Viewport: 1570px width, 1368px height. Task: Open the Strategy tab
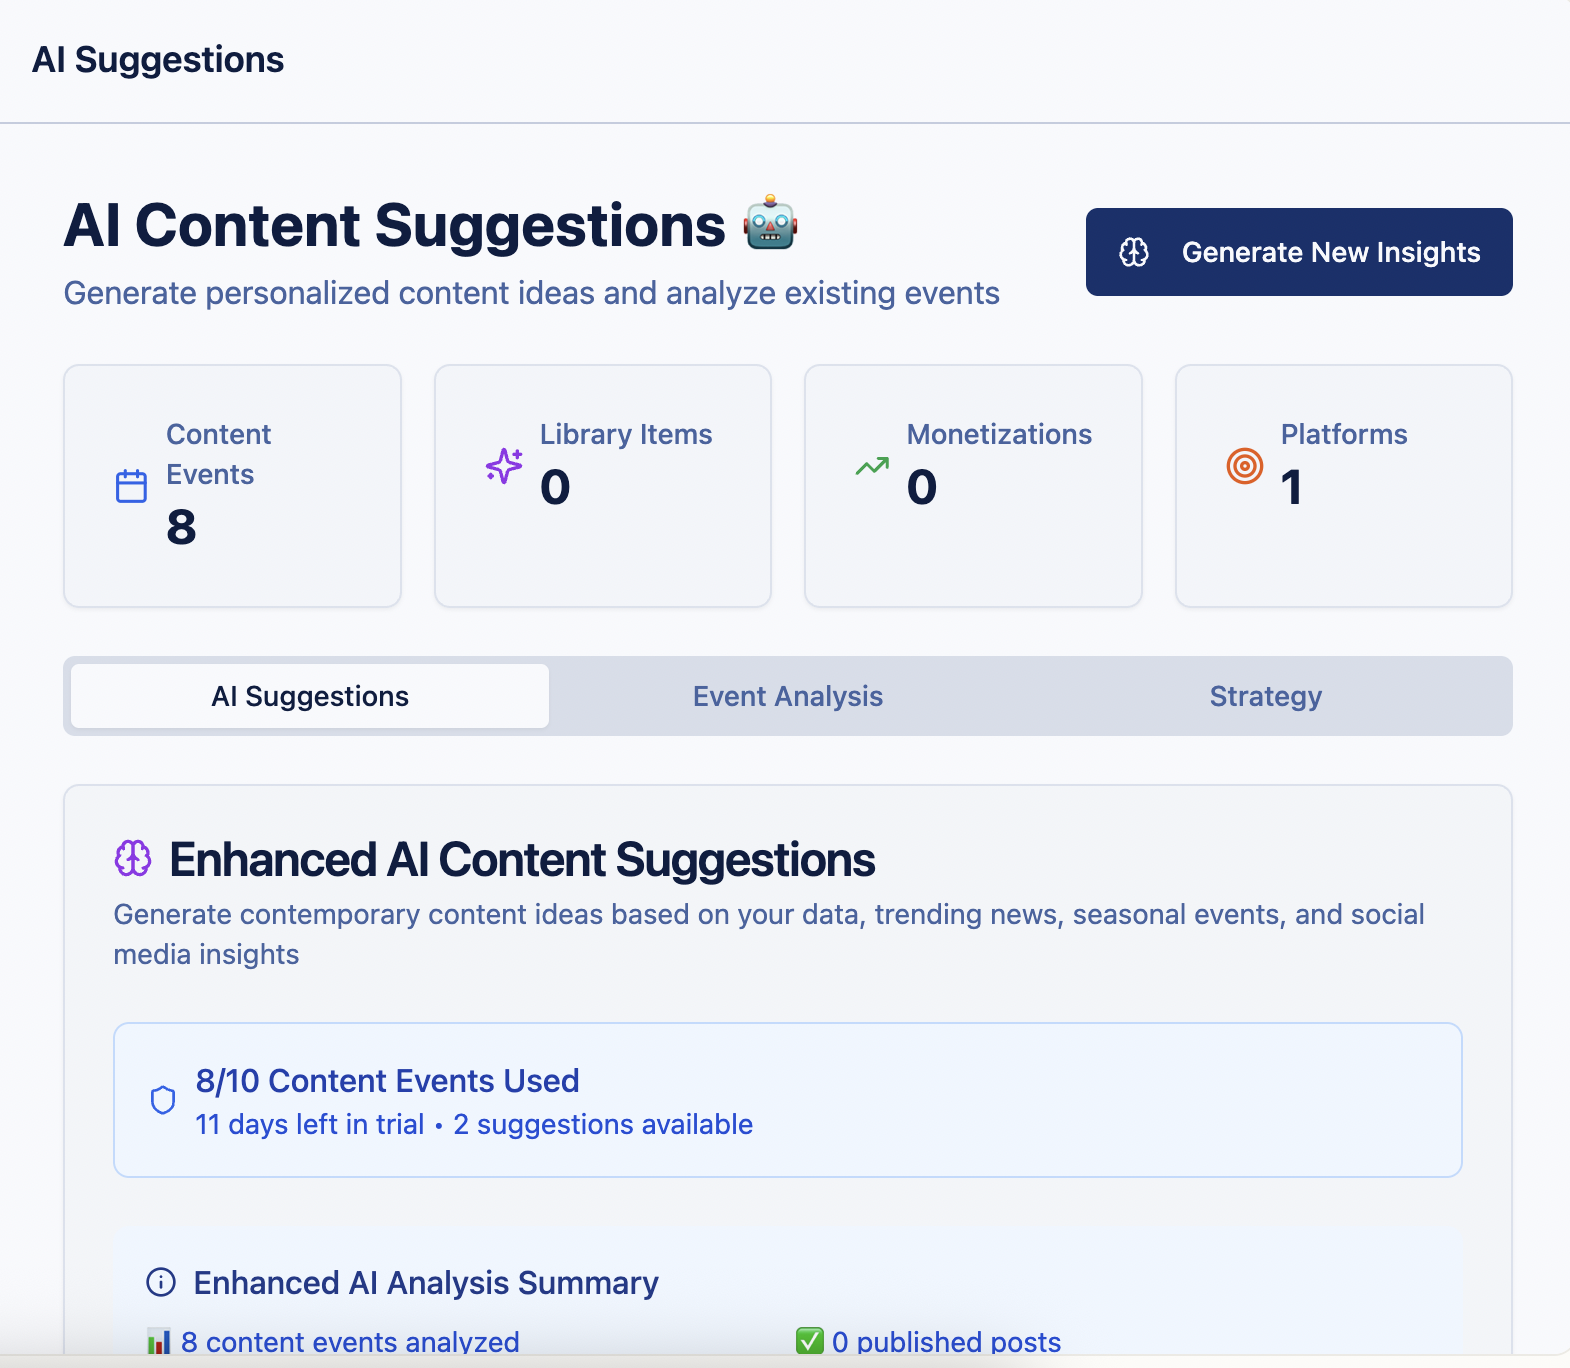[x=1265, y=696]
